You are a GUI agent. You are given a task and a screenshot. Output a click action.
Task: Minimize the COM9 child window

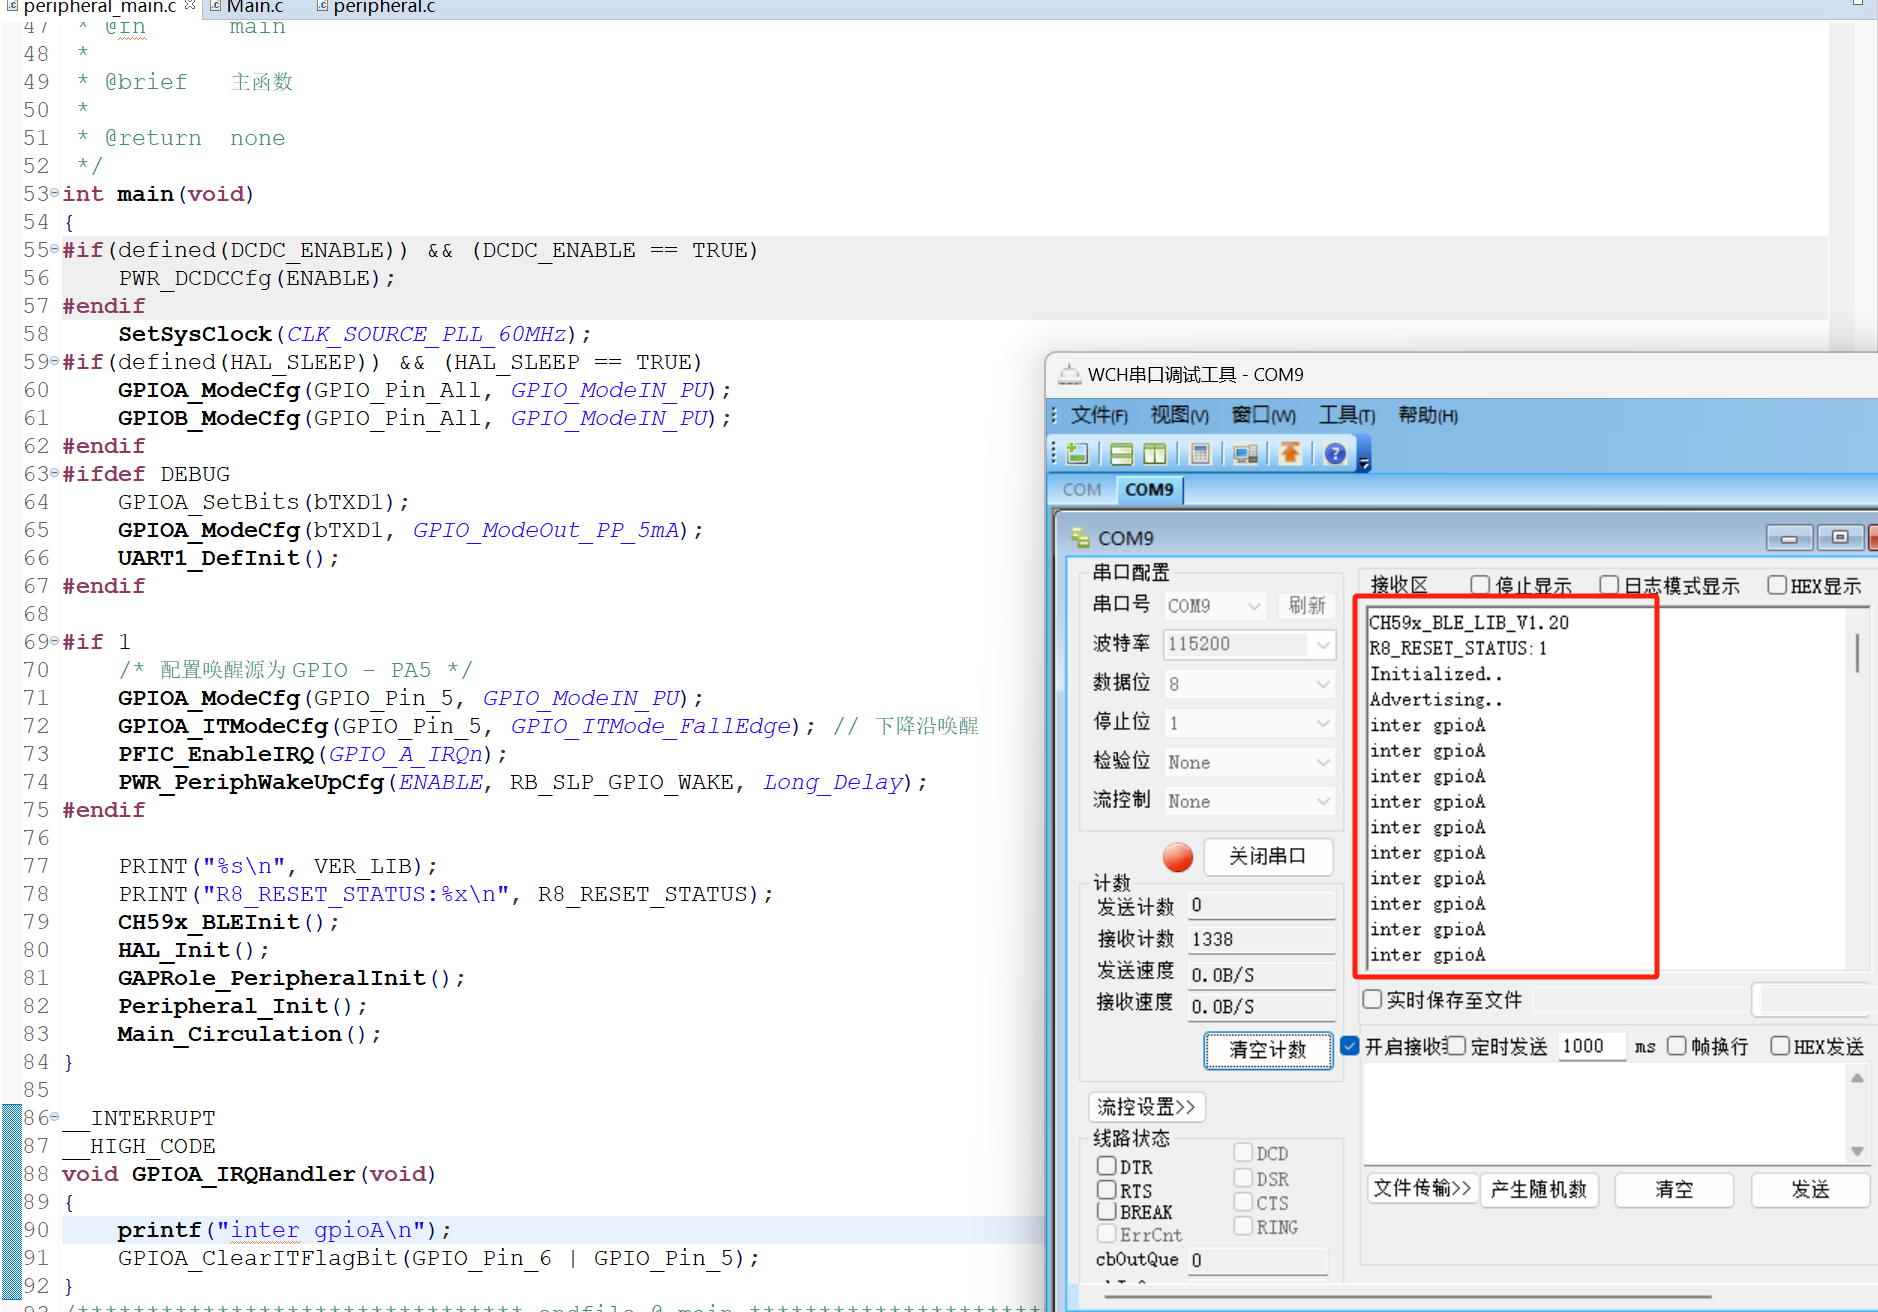click(1789, 538)
